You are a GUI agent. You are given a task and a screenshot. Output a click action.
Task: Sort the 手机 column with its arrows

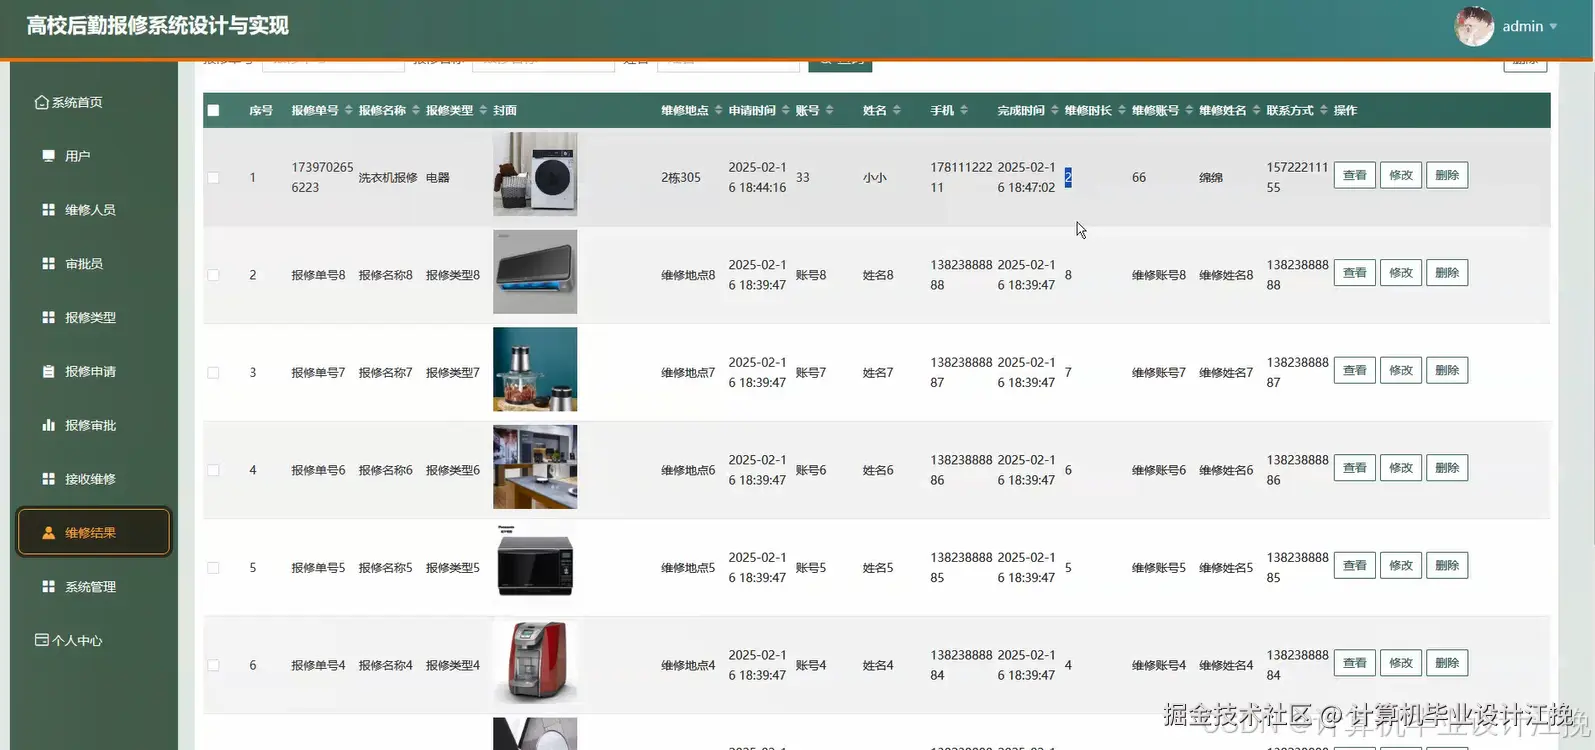(964, 110)
